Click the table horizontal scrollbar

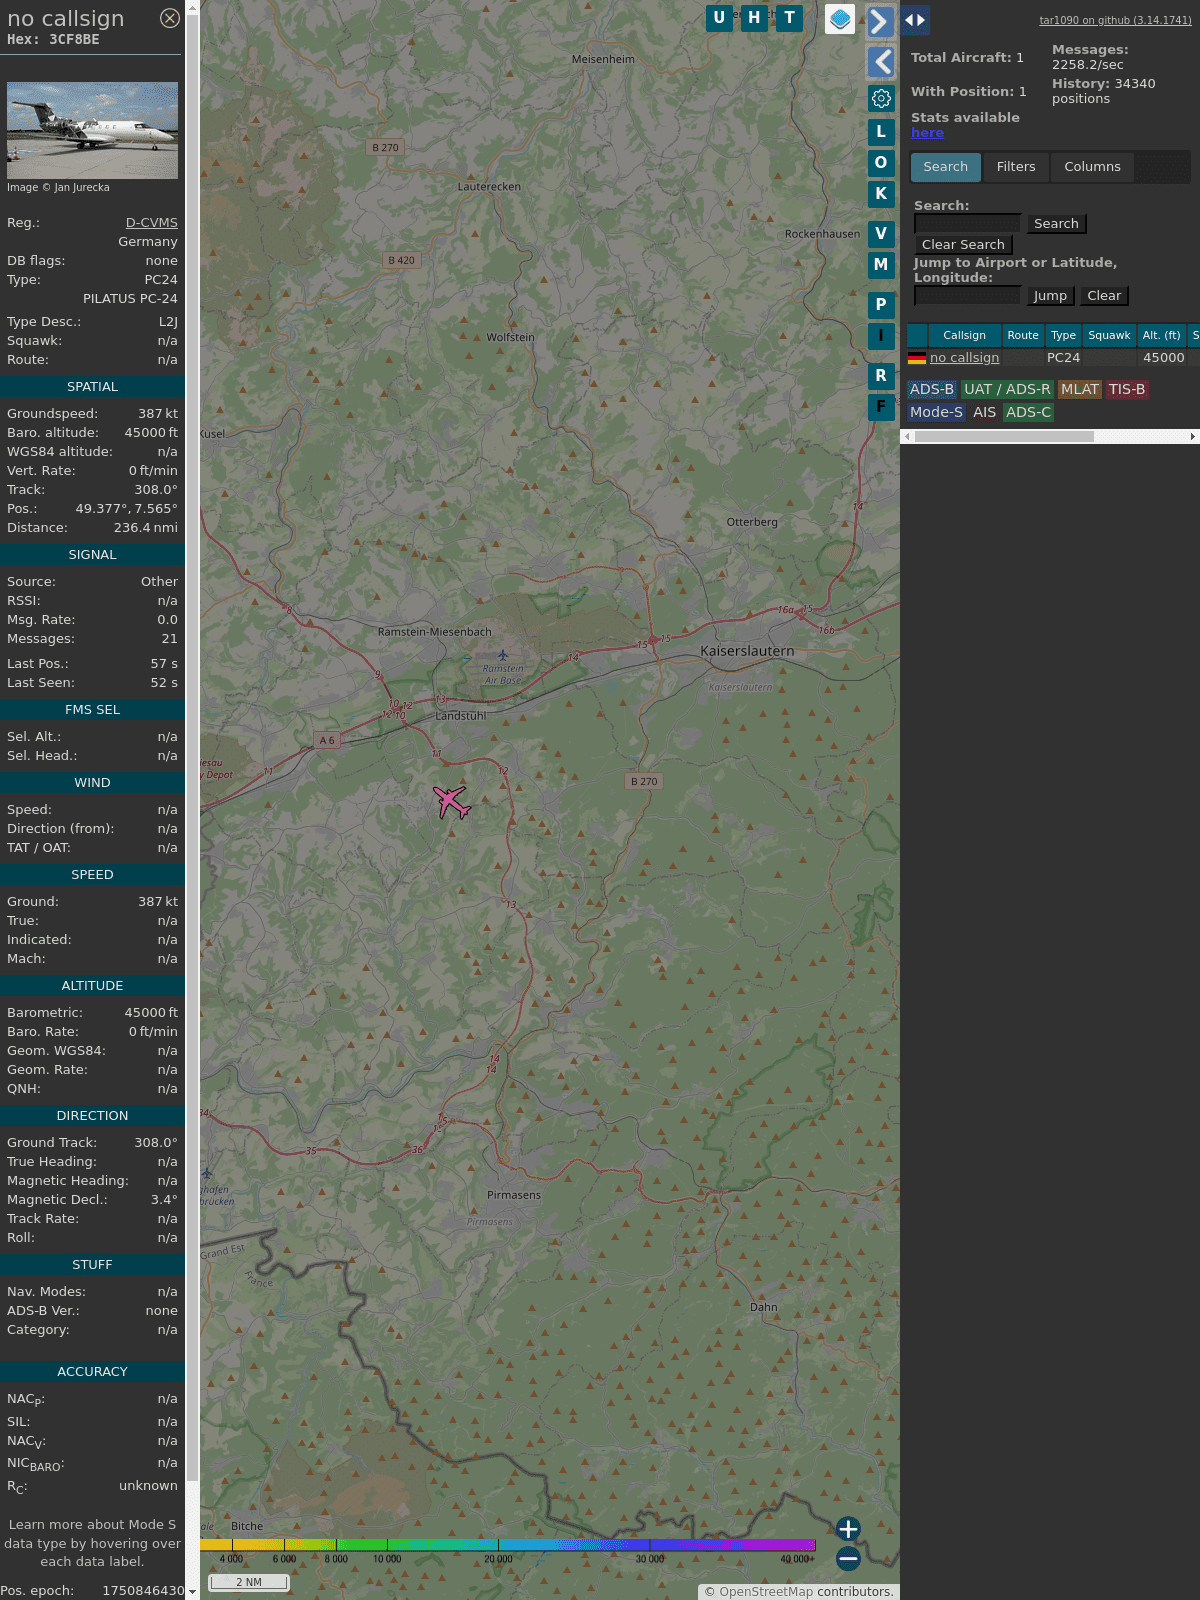[1004, 437]
